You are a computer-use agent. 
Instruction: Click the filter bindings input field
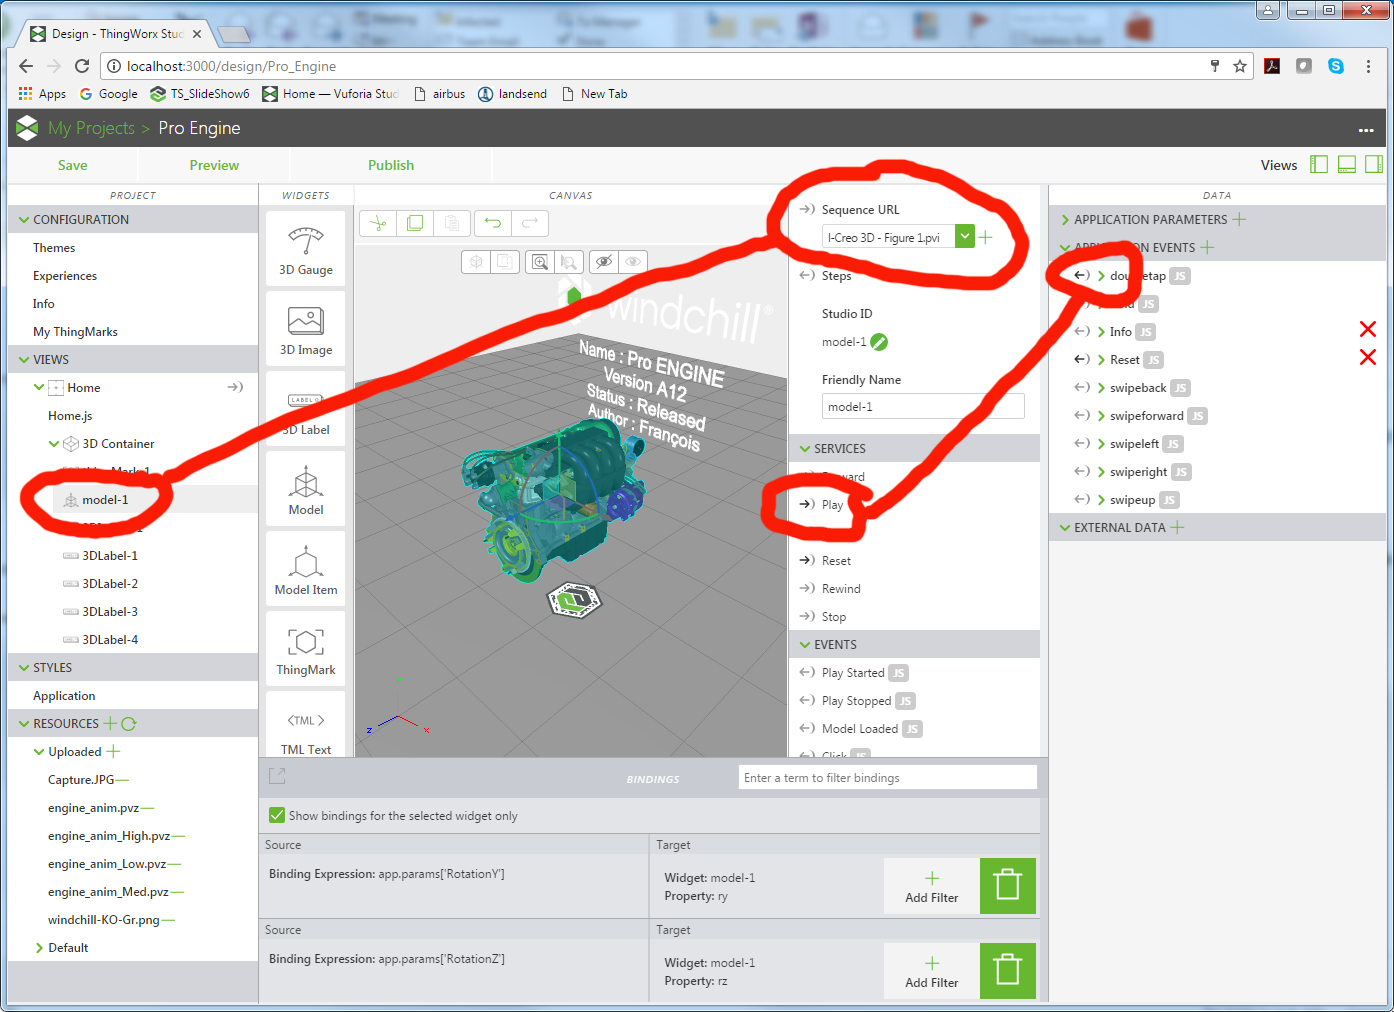(x=888, y=778)
